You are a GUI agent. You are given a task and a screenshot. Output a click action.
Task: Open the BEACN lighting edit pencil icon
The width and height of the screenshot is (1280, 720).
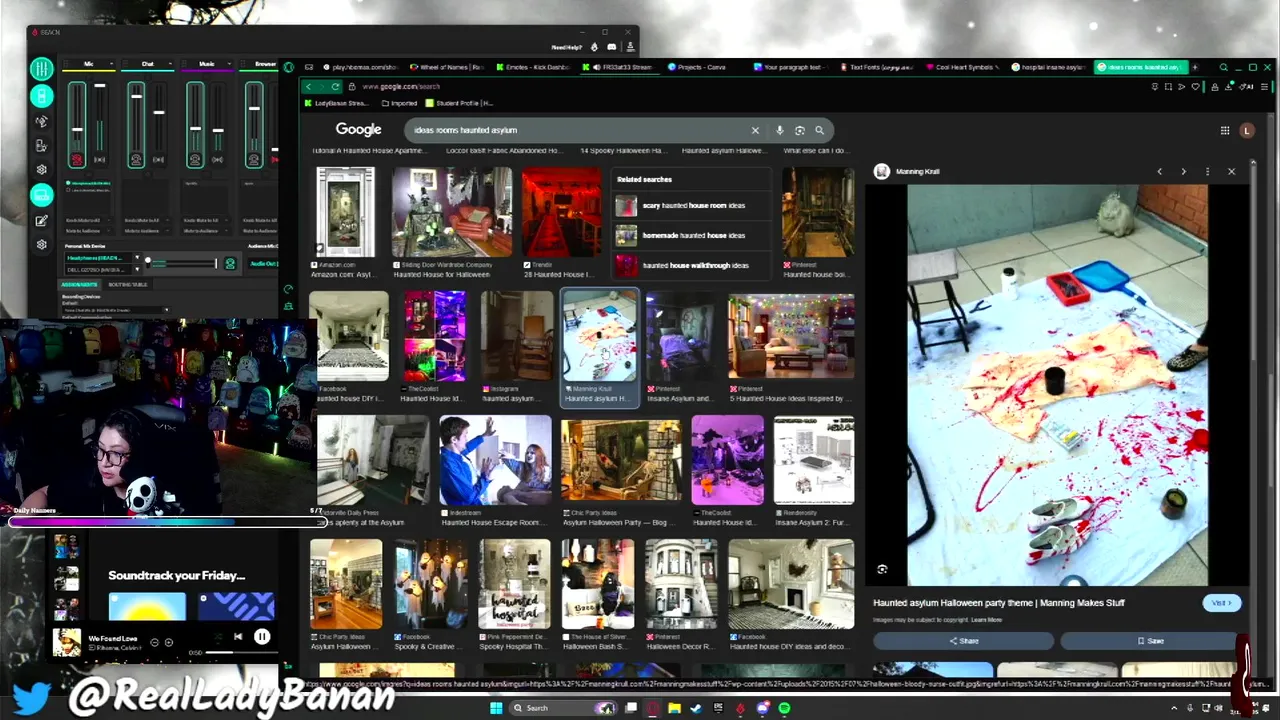coord(41,221)
